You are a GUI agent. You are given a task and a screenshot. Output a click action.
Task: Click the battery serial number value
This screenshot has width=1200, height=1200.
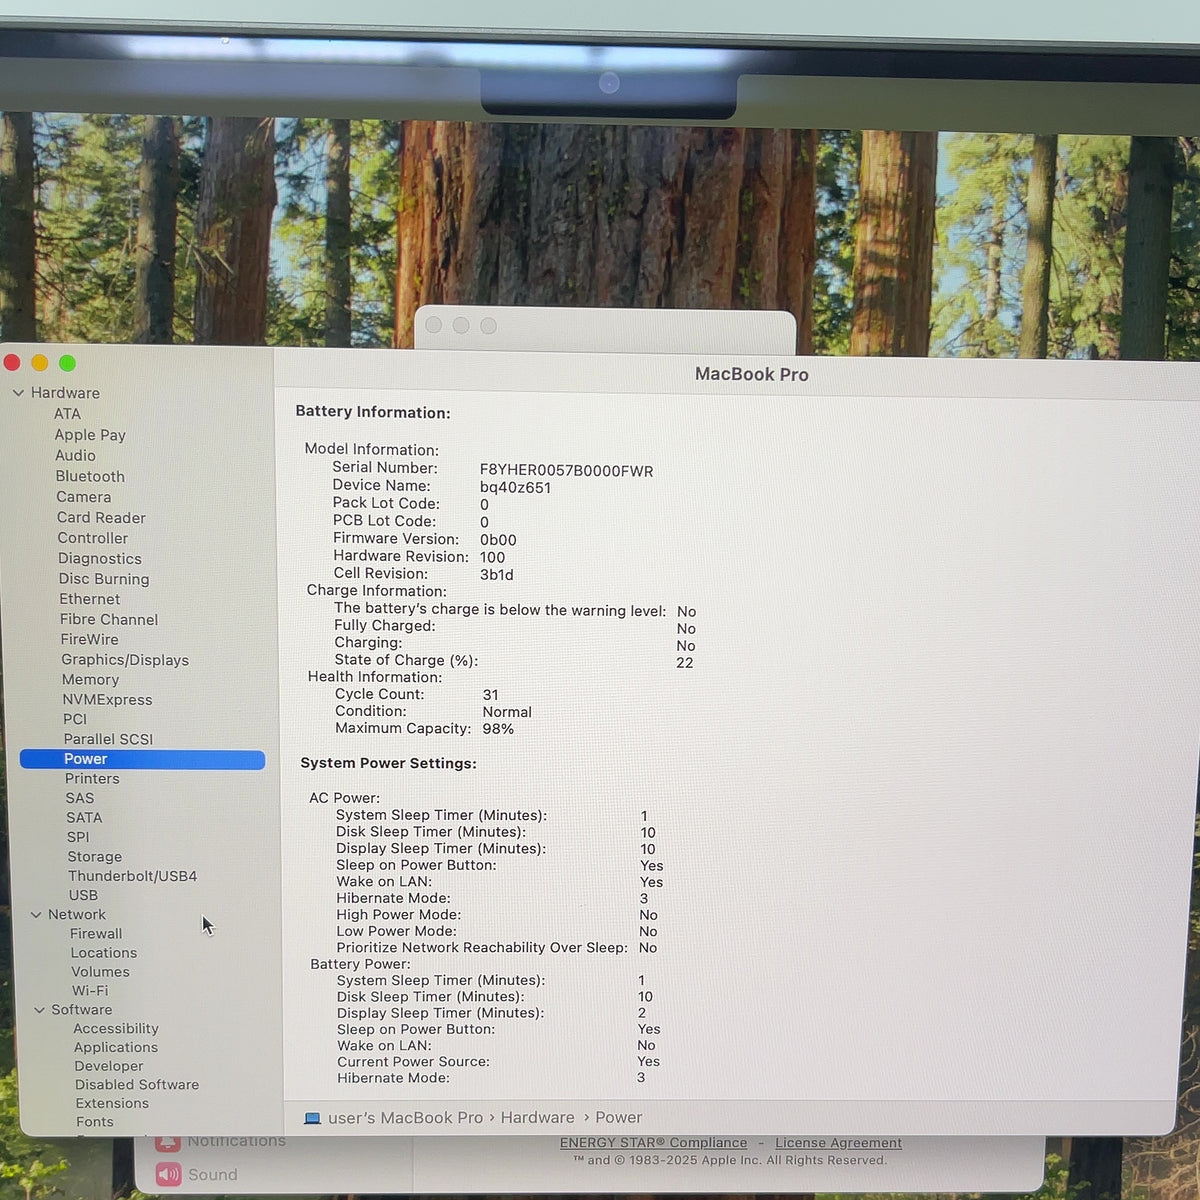pyautogui.click(x=566, y=471)
